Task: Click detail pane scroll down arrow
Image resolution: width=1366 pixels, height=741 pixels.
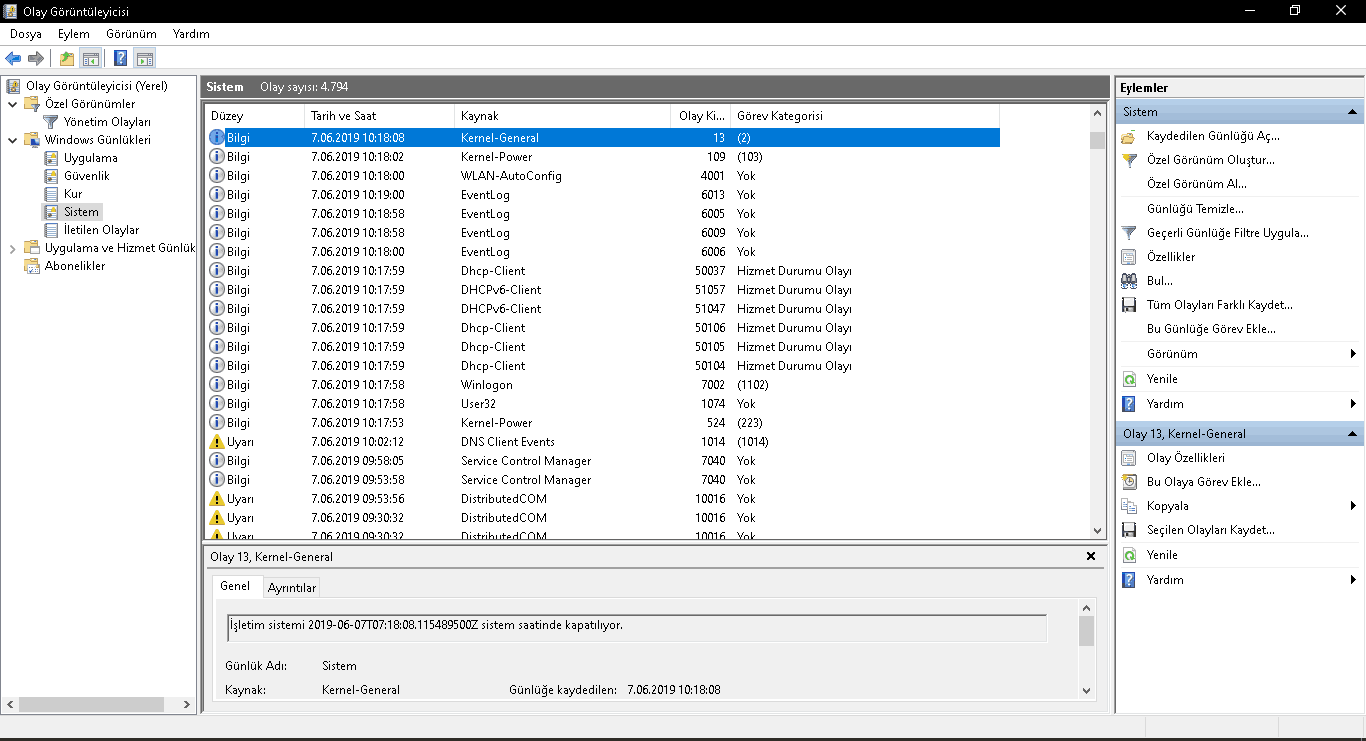Action: (x=1087, y=690)
